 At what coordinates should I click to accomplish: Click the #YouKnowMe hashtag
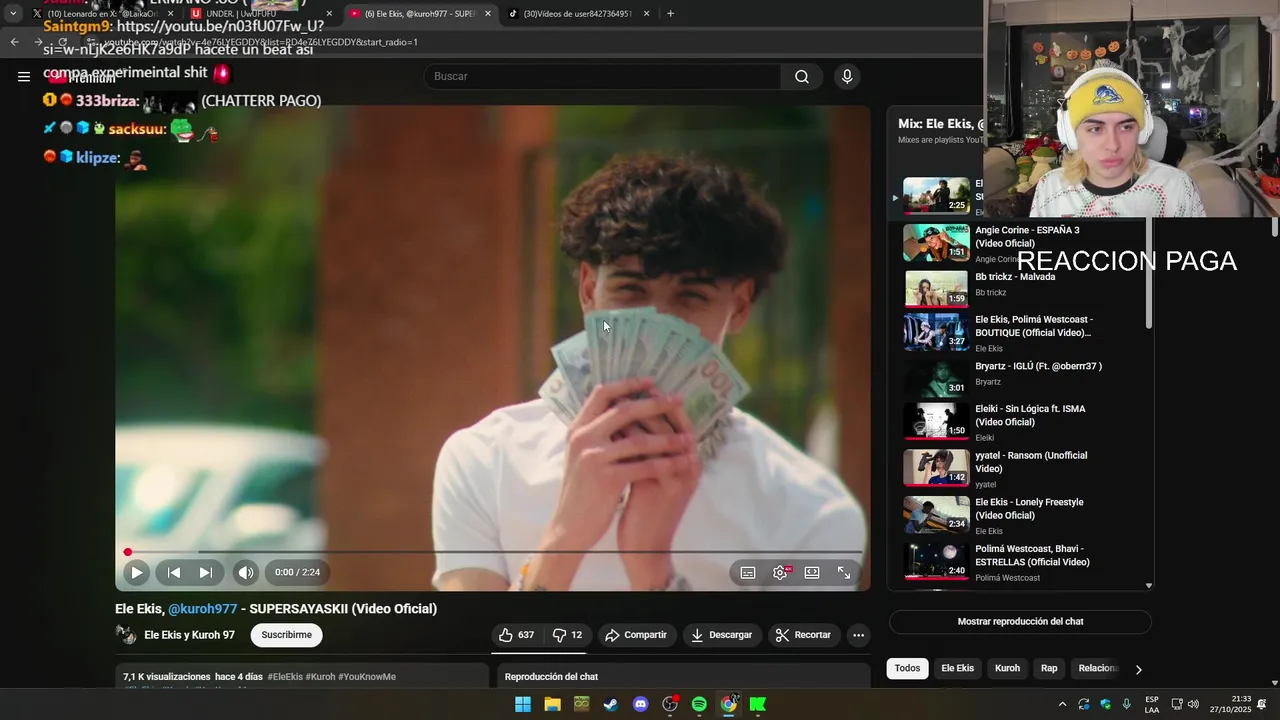pos(367,677)
